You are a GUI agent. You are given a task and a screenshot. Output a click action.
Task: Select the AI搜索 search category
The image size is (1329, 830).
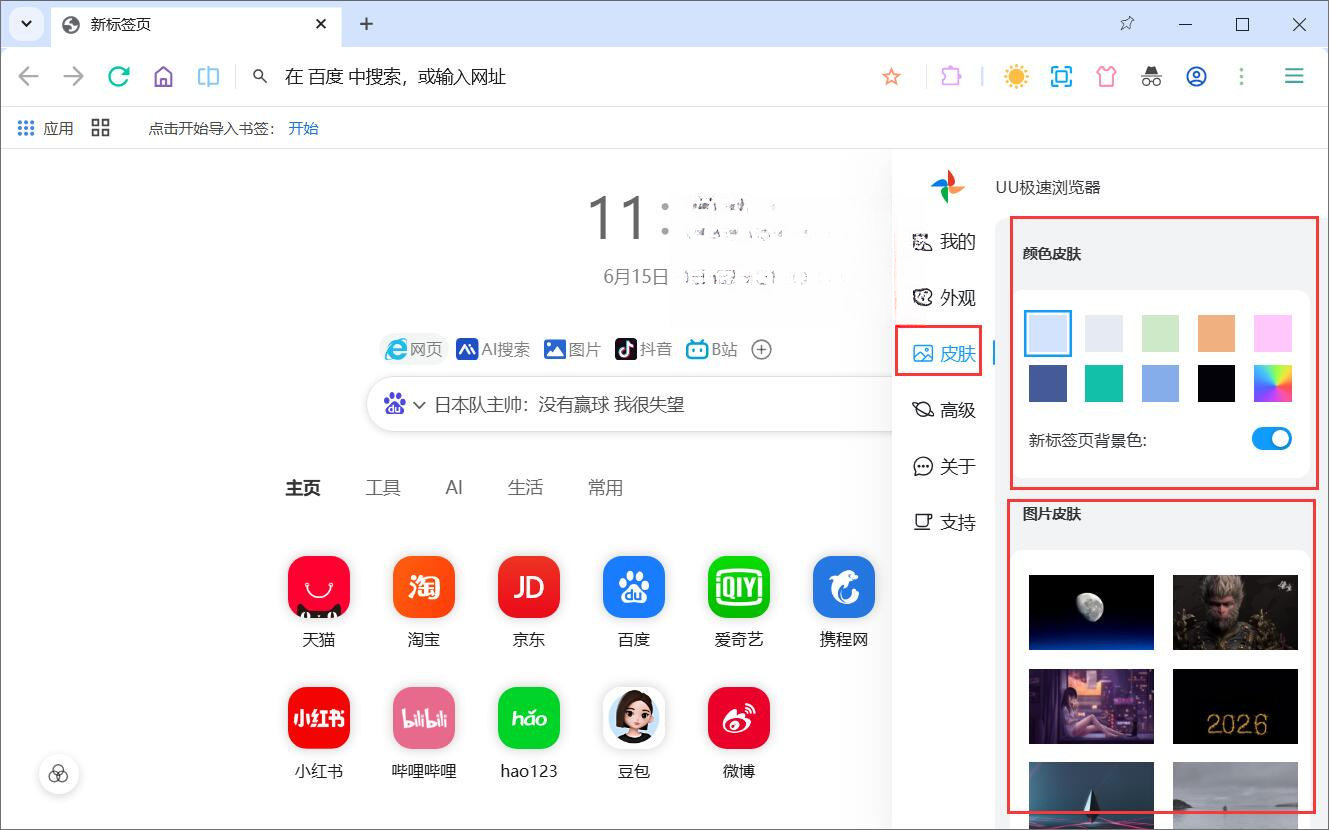tap(493, 349)
